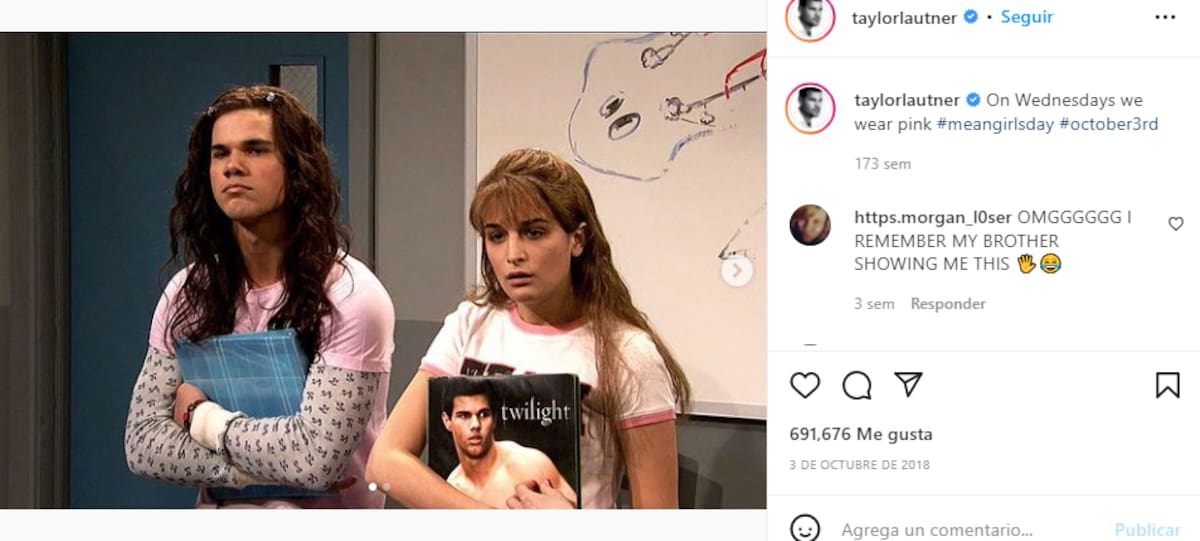Screen dimensions: 1200x541
Task: Open https.morgan_l0ser username link
Action: coord(933,217)
